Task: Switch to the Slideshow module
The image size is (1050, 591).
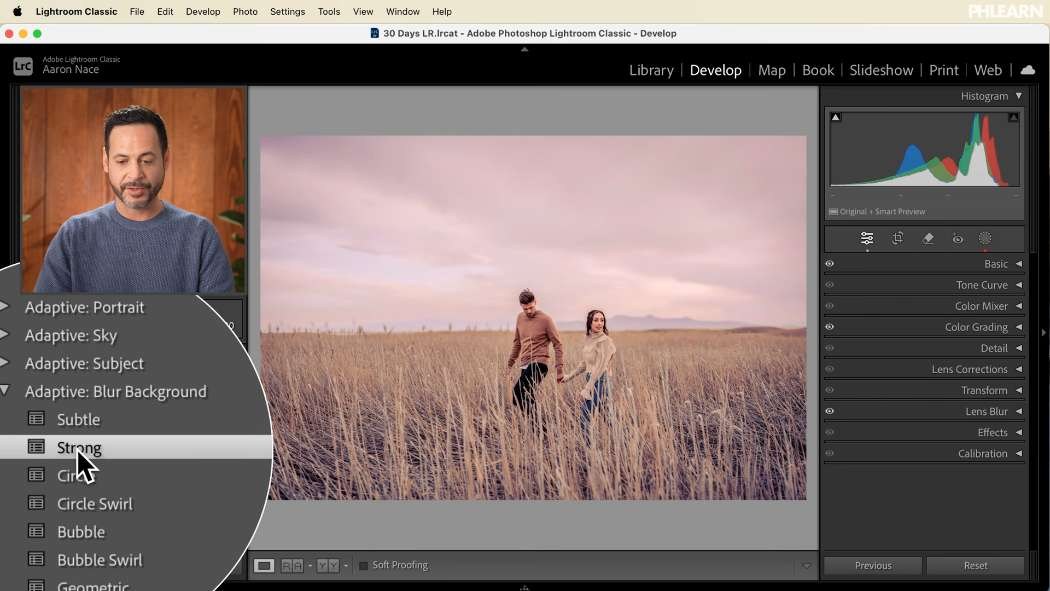Action: coord(881,70)
